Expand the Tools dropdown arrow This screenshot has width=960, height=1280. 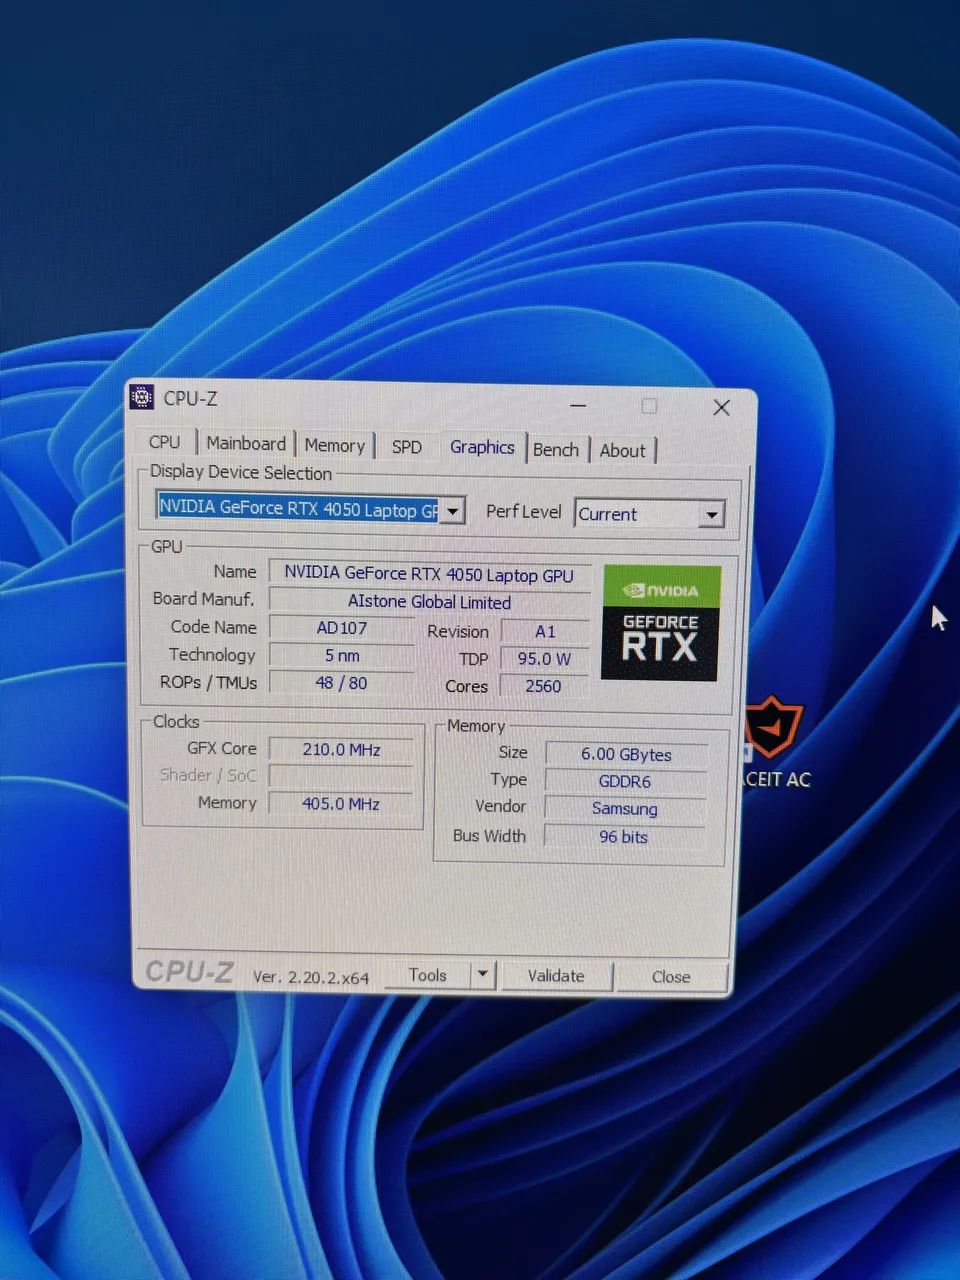[483, 973]
